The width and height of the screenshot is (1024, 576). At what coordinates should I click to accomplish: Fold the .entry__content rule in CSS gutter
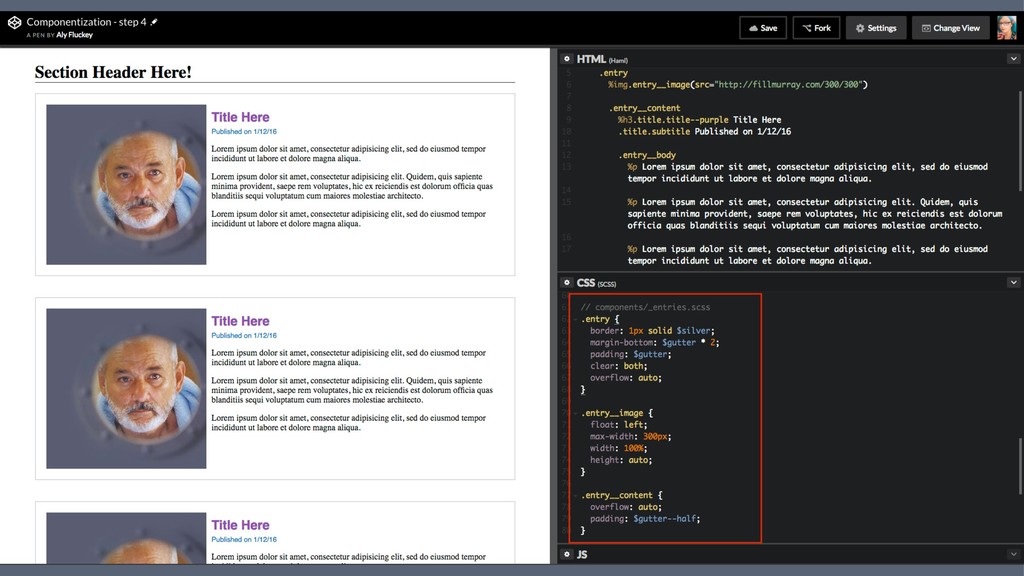click(575, 496)
